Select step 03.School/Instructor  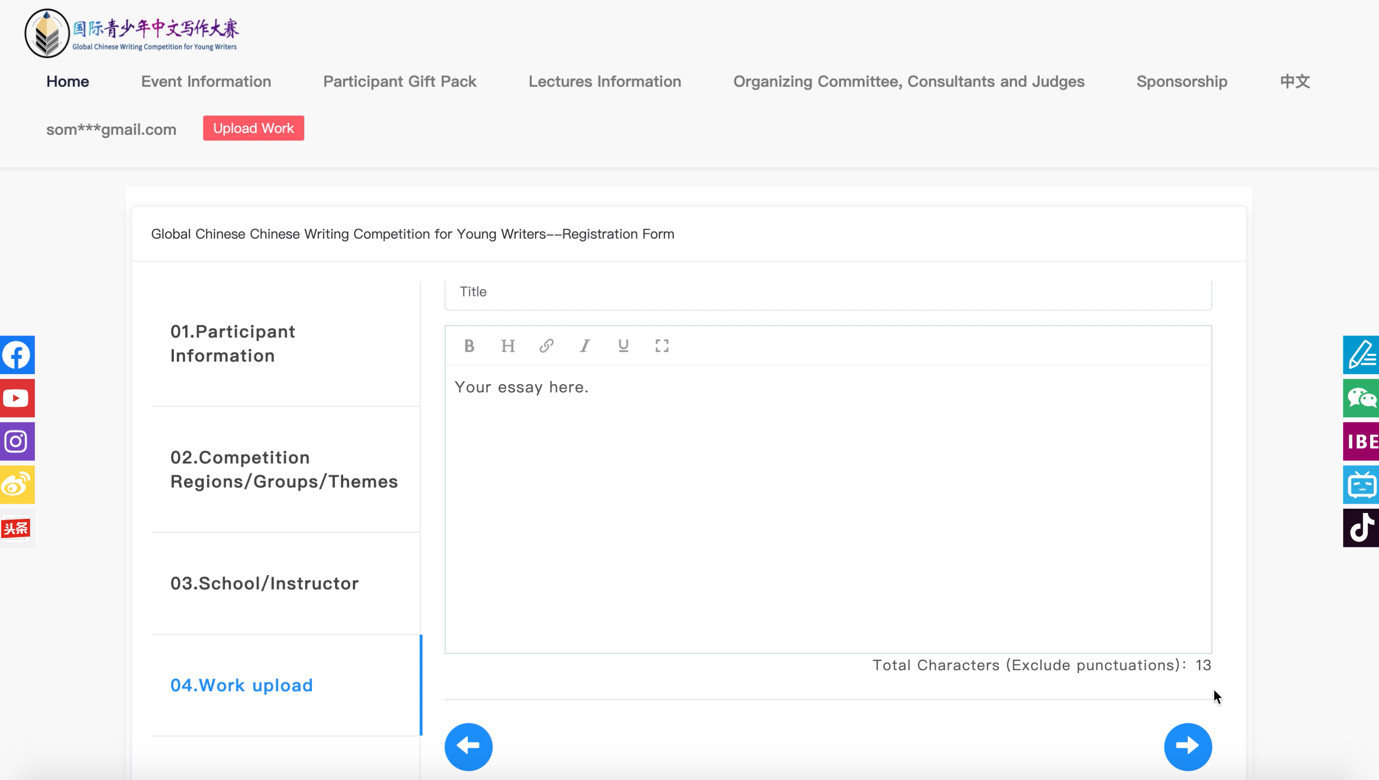(x=286, y=583)
